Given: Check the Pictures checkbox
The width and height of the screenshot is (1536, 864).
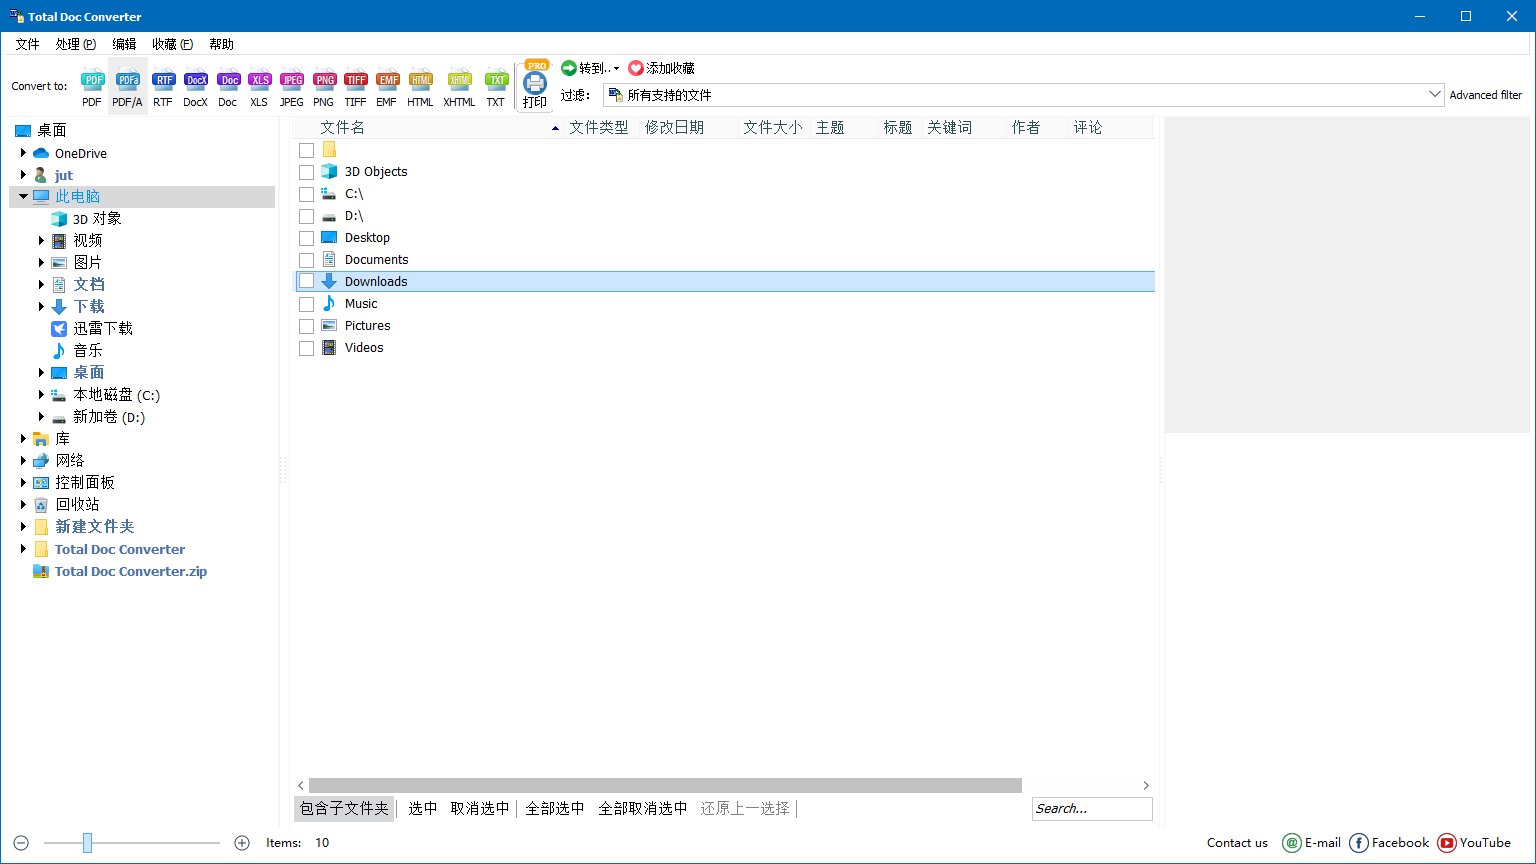Looking at the screenshot, I should (x=307, y=326).
